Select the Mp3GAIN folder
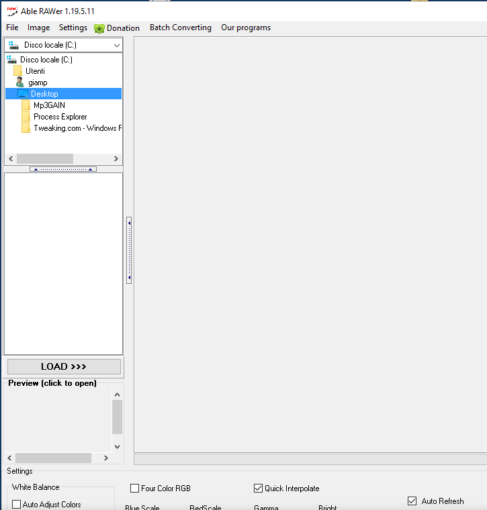 (49, 105)
